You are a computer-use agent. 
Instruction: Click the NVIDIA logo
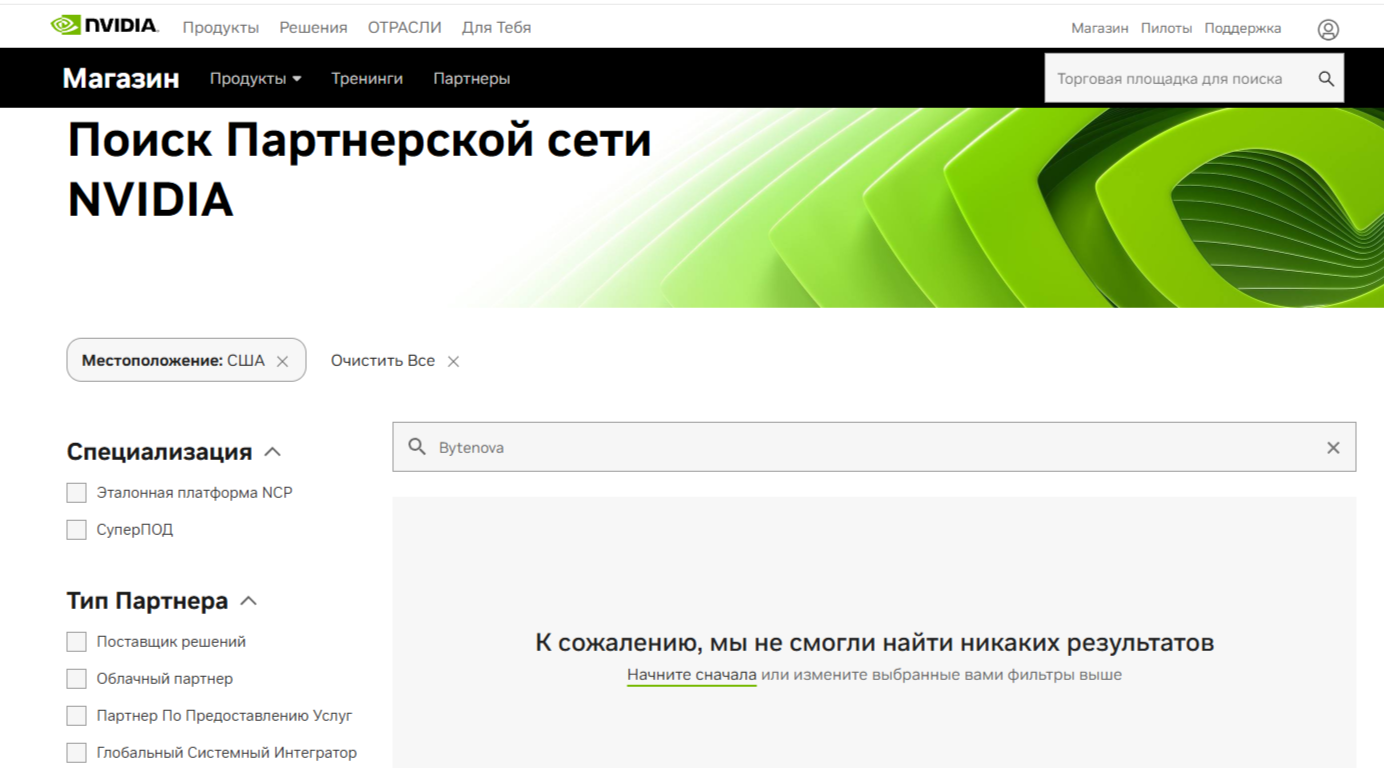[x=104, y=25]
